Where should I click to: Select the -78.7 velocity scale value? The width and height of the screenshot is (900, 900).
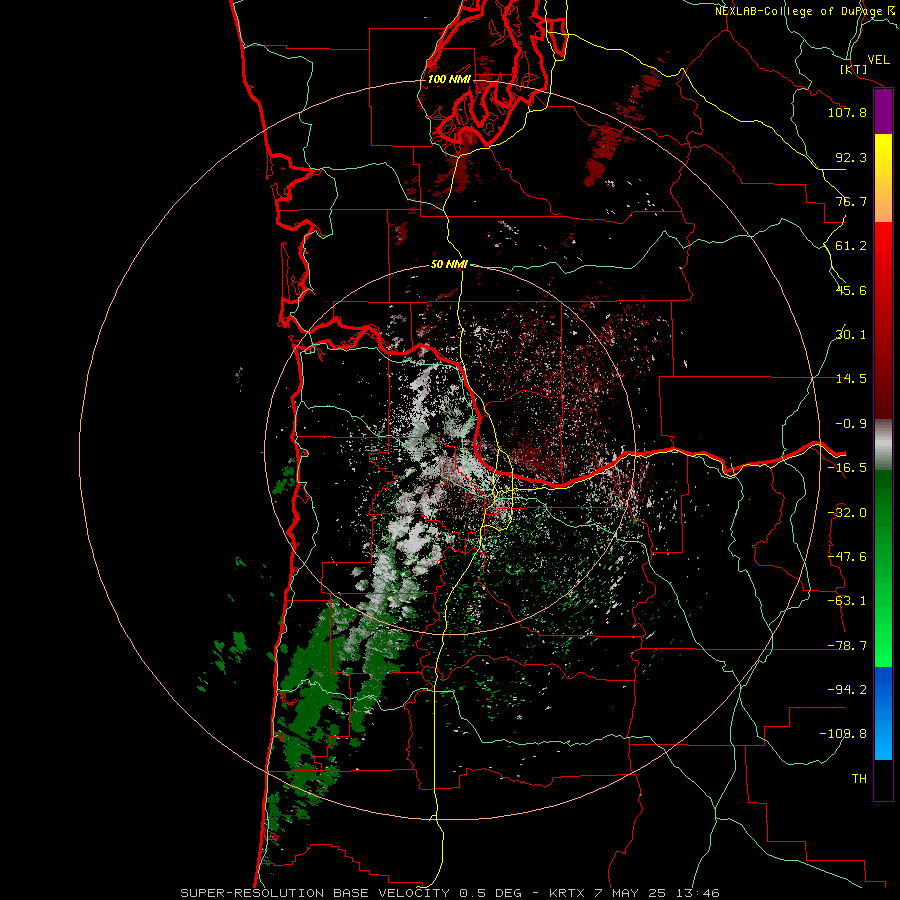pyautogui.click(x=847, y=646)
